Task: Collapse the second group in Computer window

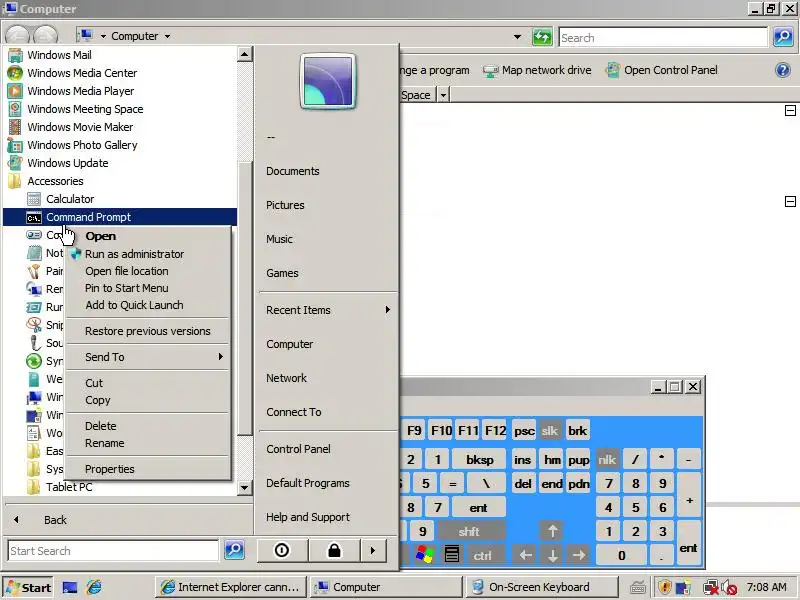Action: tap(790, 202)
